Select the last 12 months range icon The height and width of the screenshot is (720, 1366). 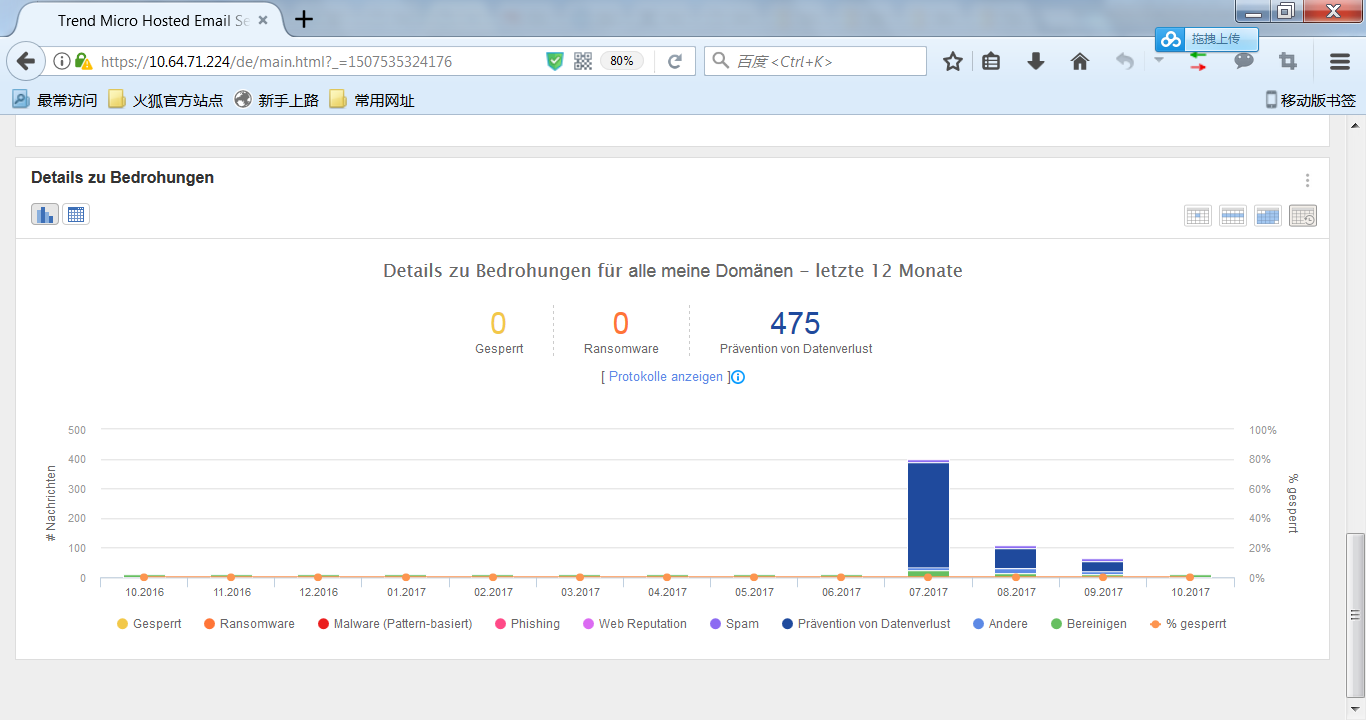(1303, 215)
